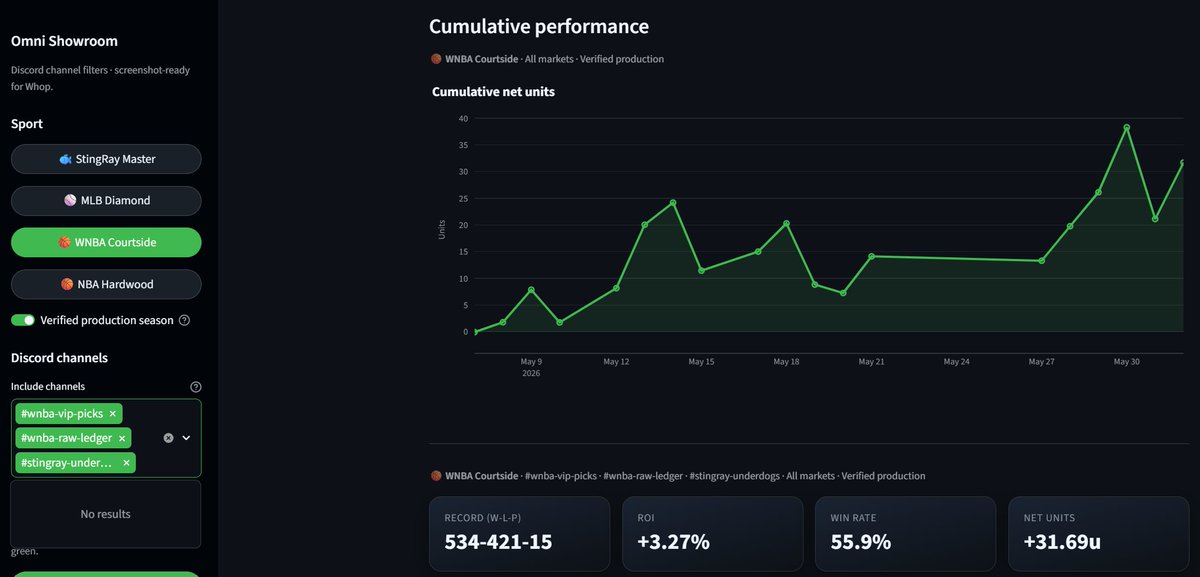1200x577 pixels.
Task: Click the May 12 axis label
Action: [x=617, y=362]
